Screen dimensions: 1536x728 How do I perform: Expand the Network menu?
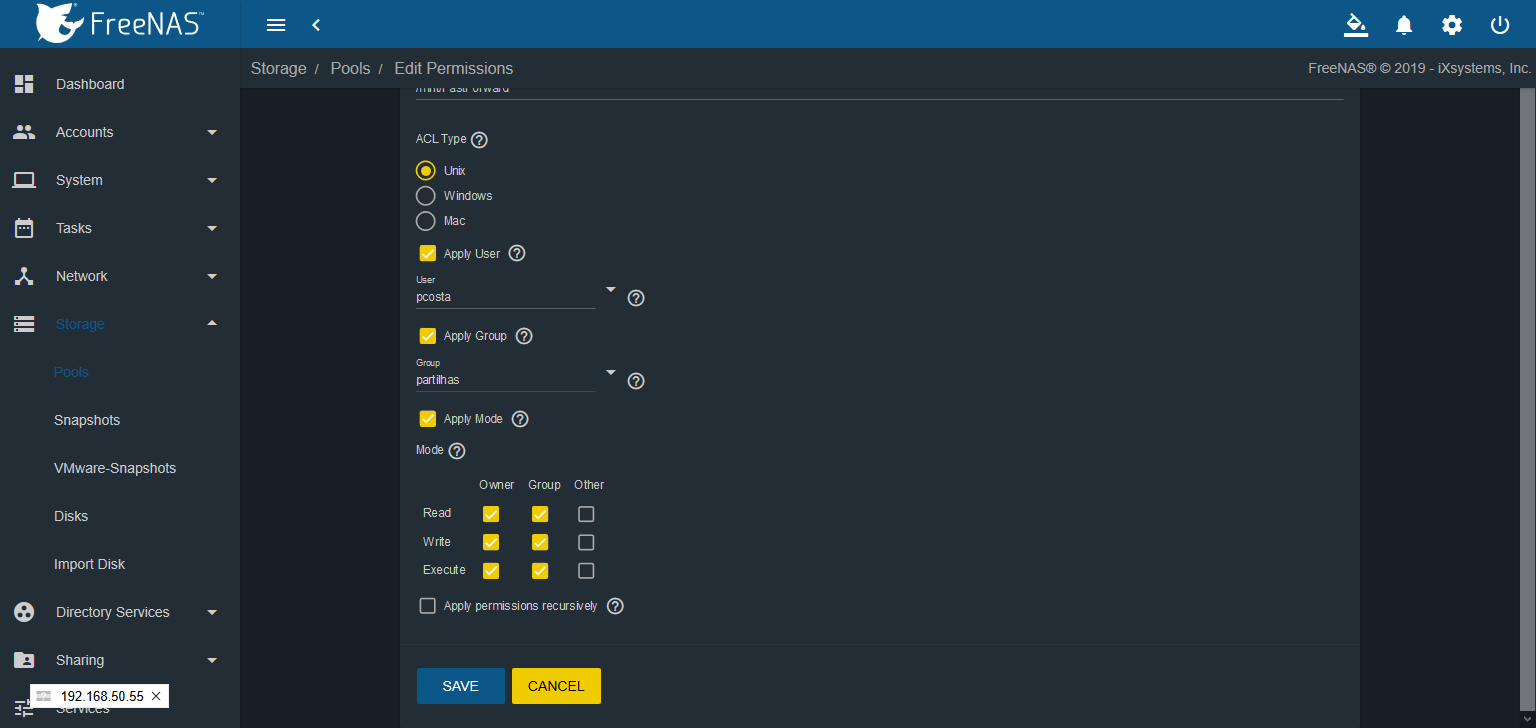(x=120, y=276)
